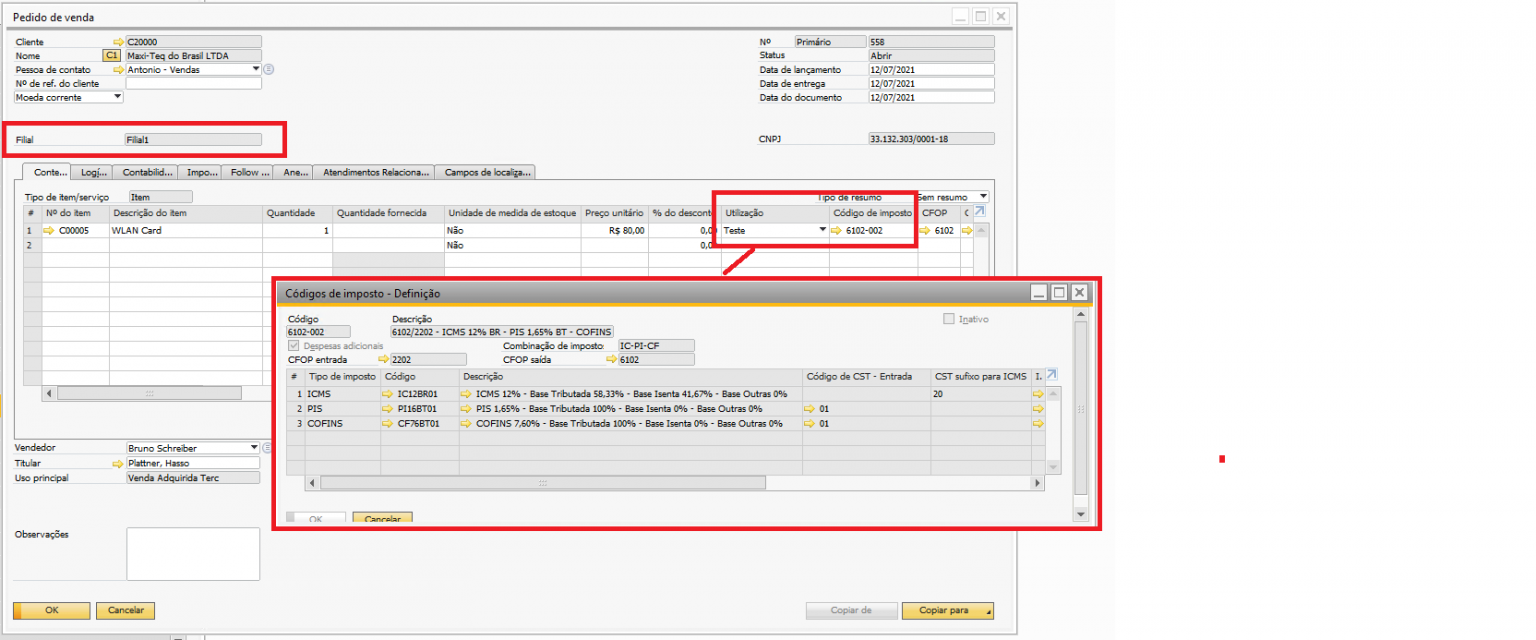Screen dimensions: 1536x640
Task: Click link arrow next to Titular field
Action: click(x=119, y=464)
